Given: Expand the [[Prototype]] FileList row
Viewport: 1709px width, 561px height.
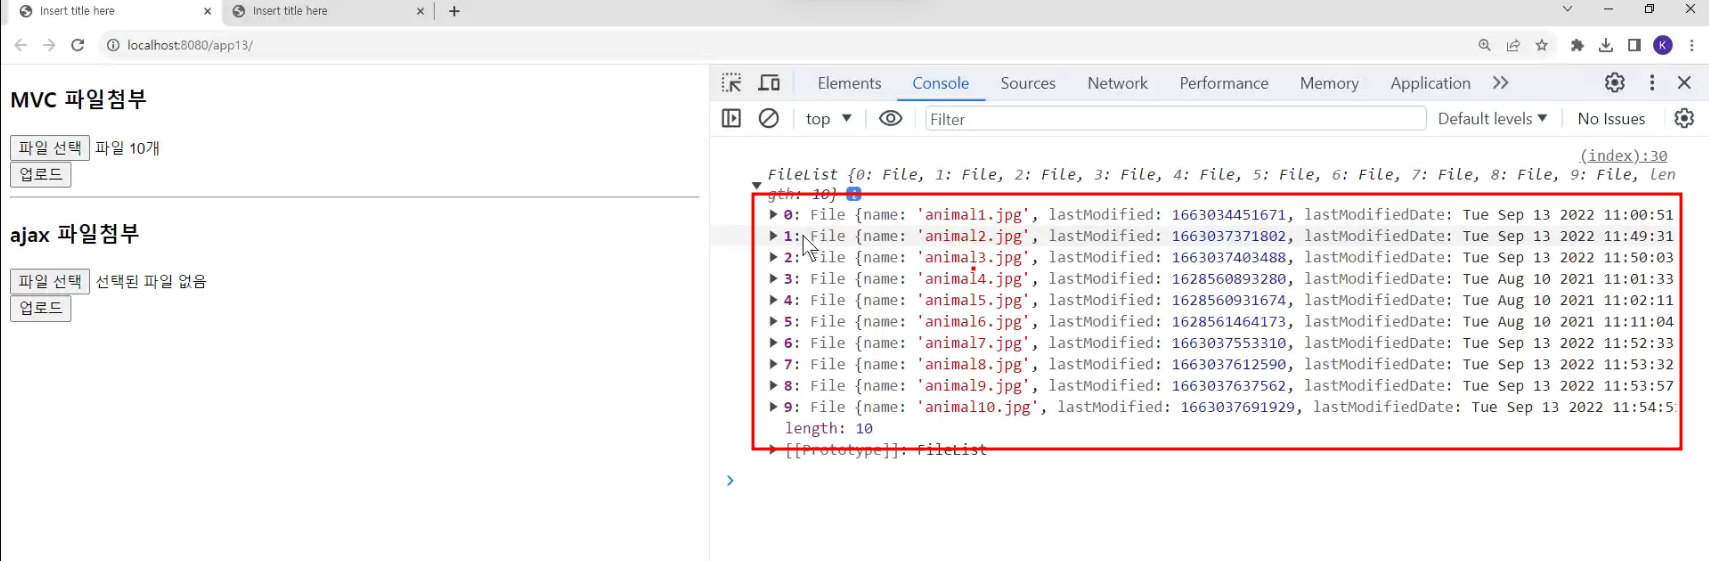Looking at the screenshot, I should click(x=773, y=450).
